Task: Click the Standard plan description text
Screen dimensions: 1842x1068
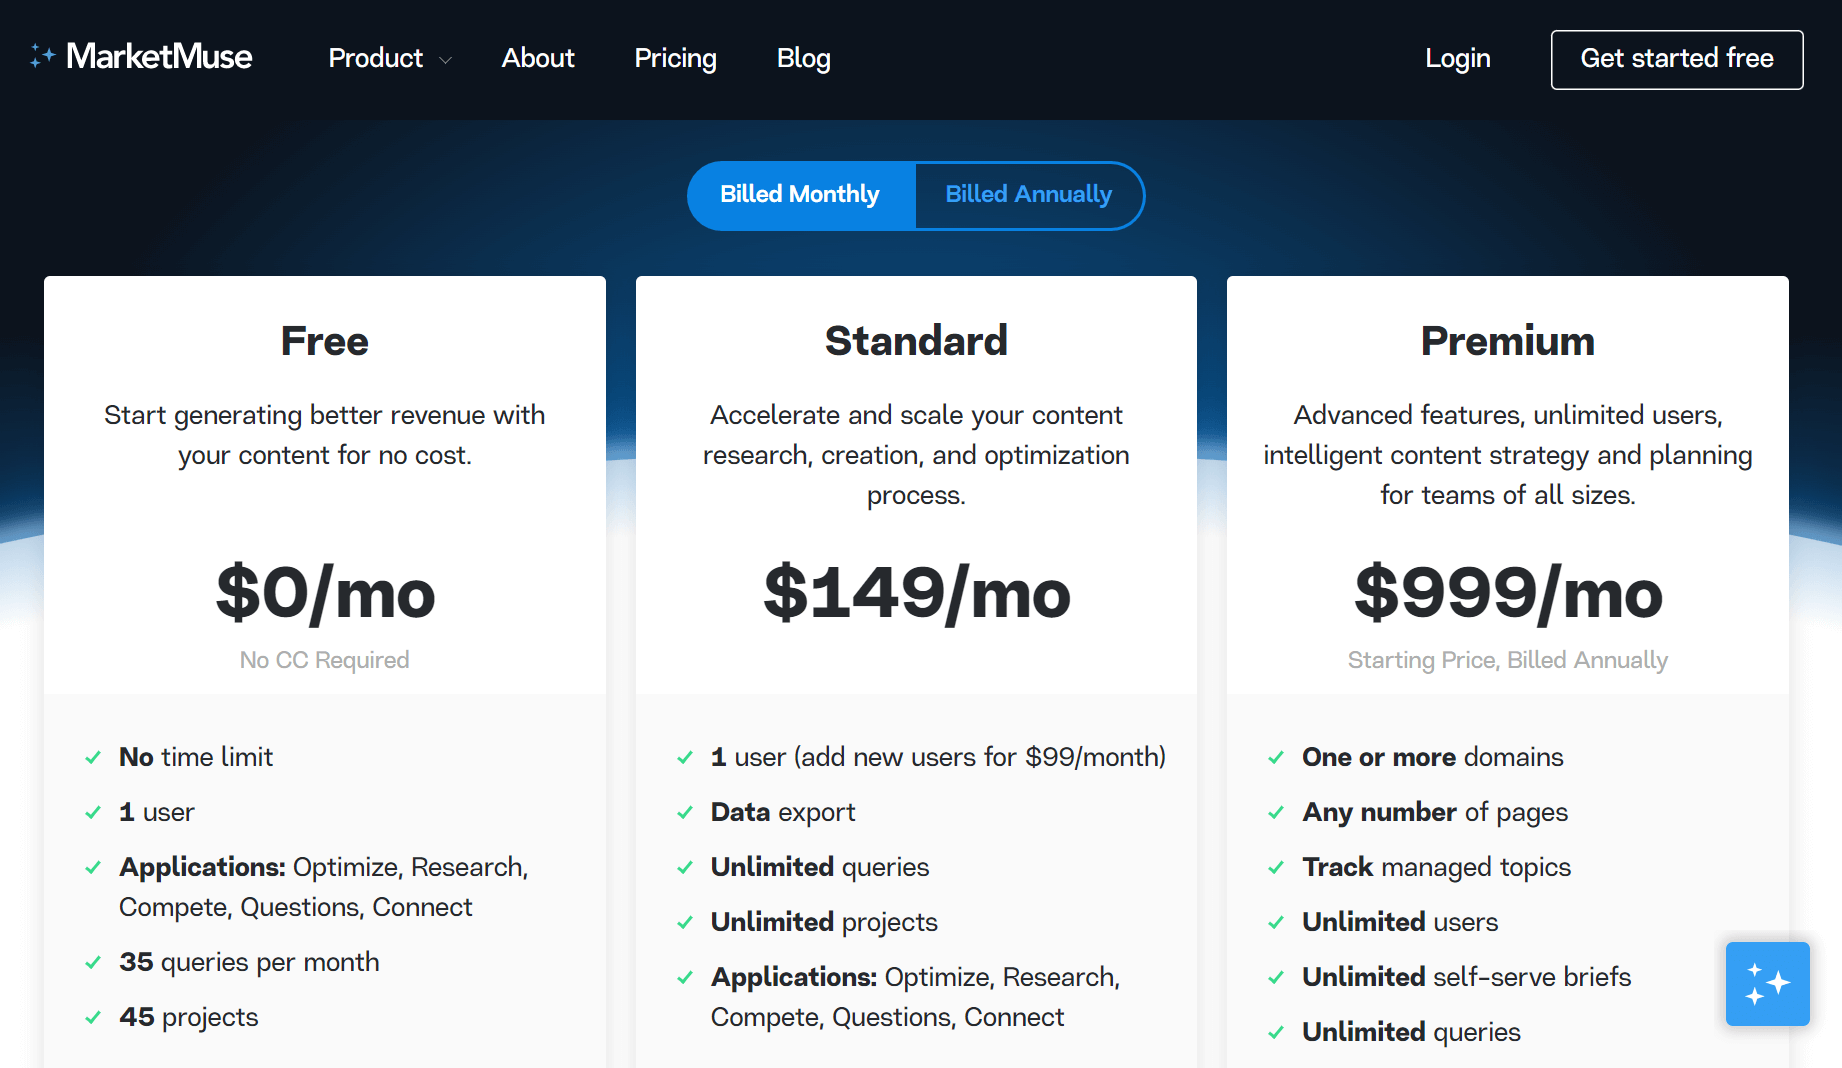Action: click(916, 455)
